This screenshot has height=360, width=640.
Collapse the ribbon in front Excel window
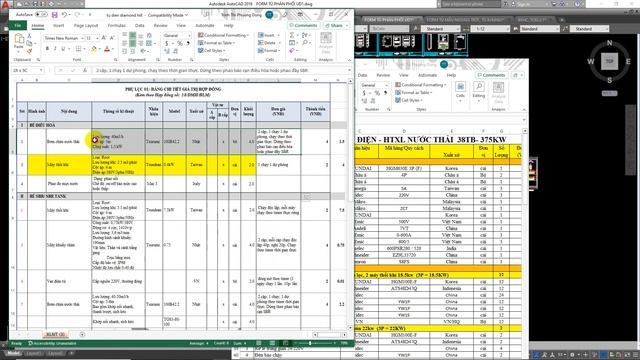coord(349,60)
